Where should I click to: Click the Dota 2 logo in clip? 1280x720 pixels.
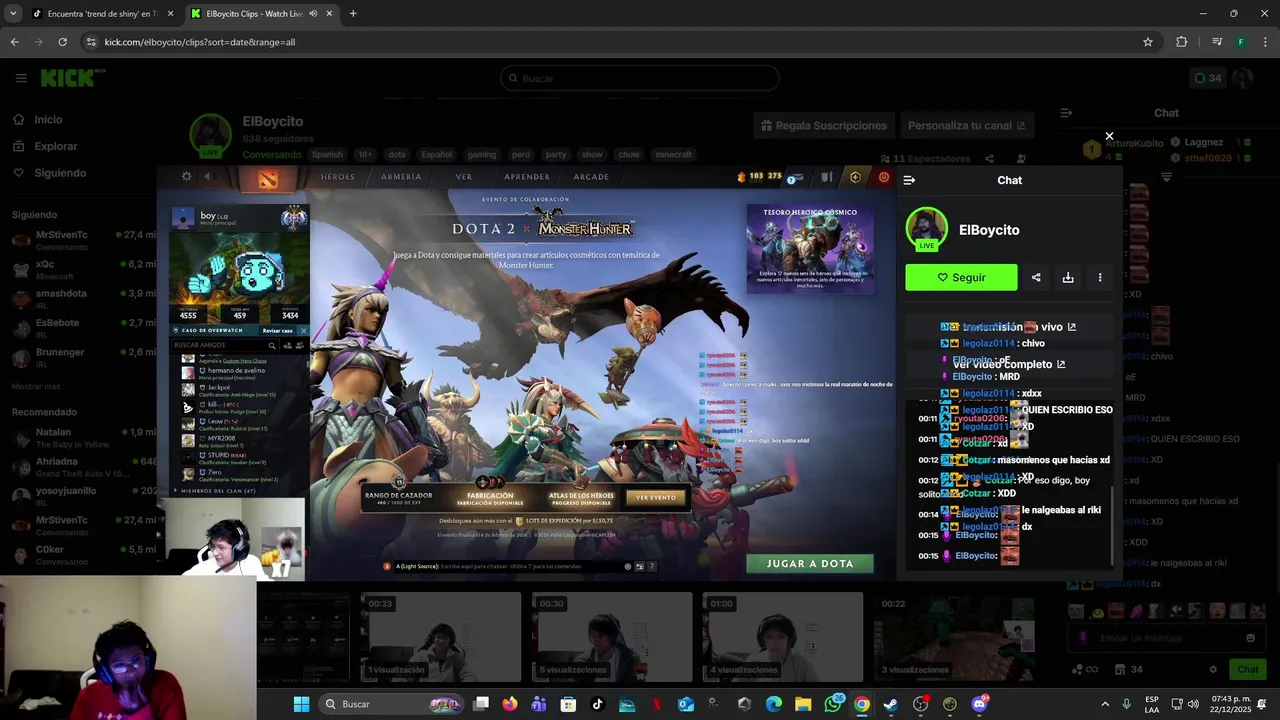coord(269,178)
